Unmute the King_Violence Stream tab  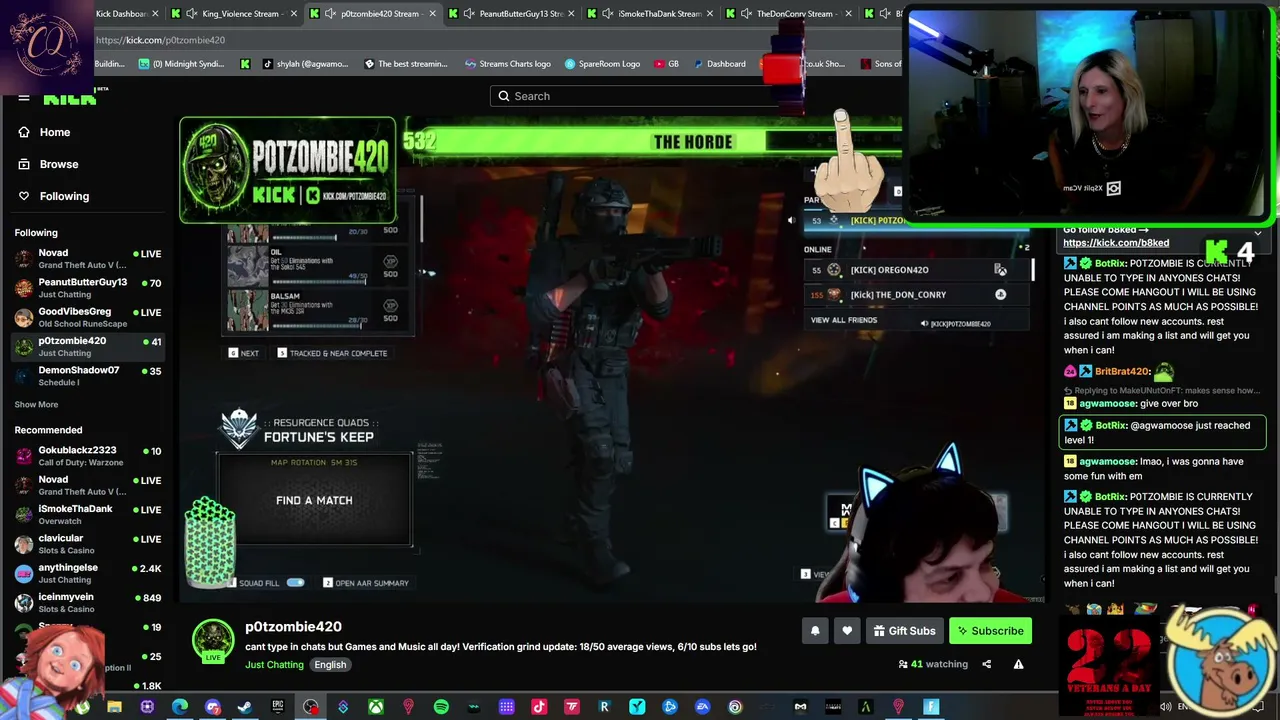point(194,14)
